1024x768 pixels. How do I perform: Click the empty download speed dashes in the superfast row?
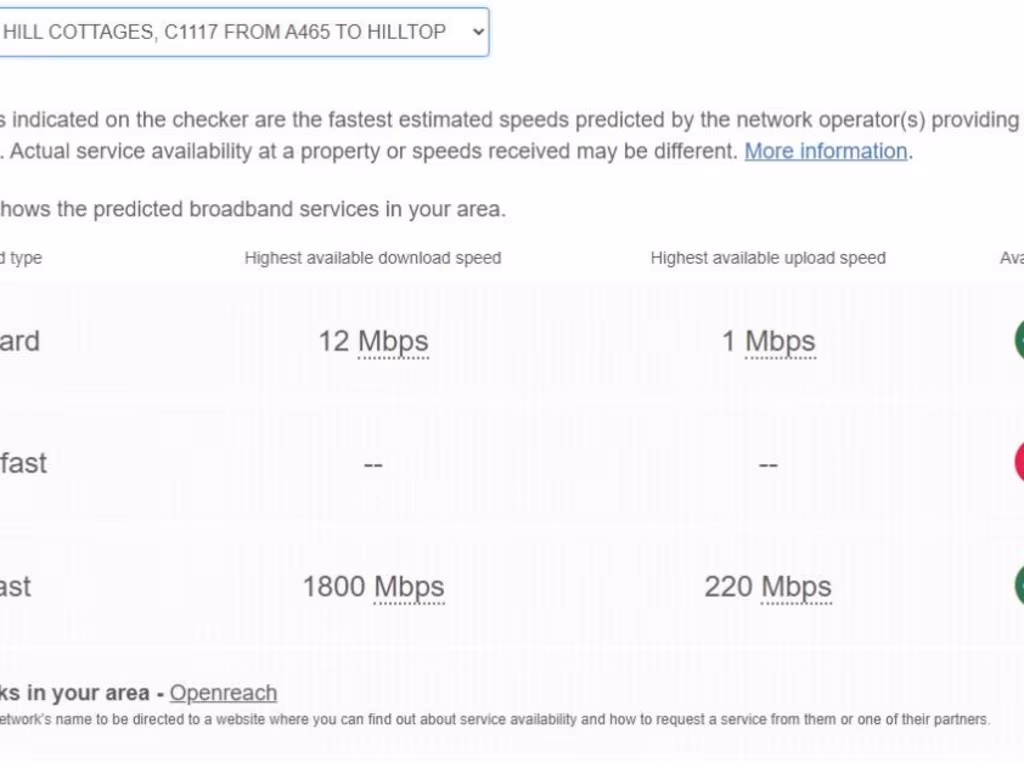point(373,464)
